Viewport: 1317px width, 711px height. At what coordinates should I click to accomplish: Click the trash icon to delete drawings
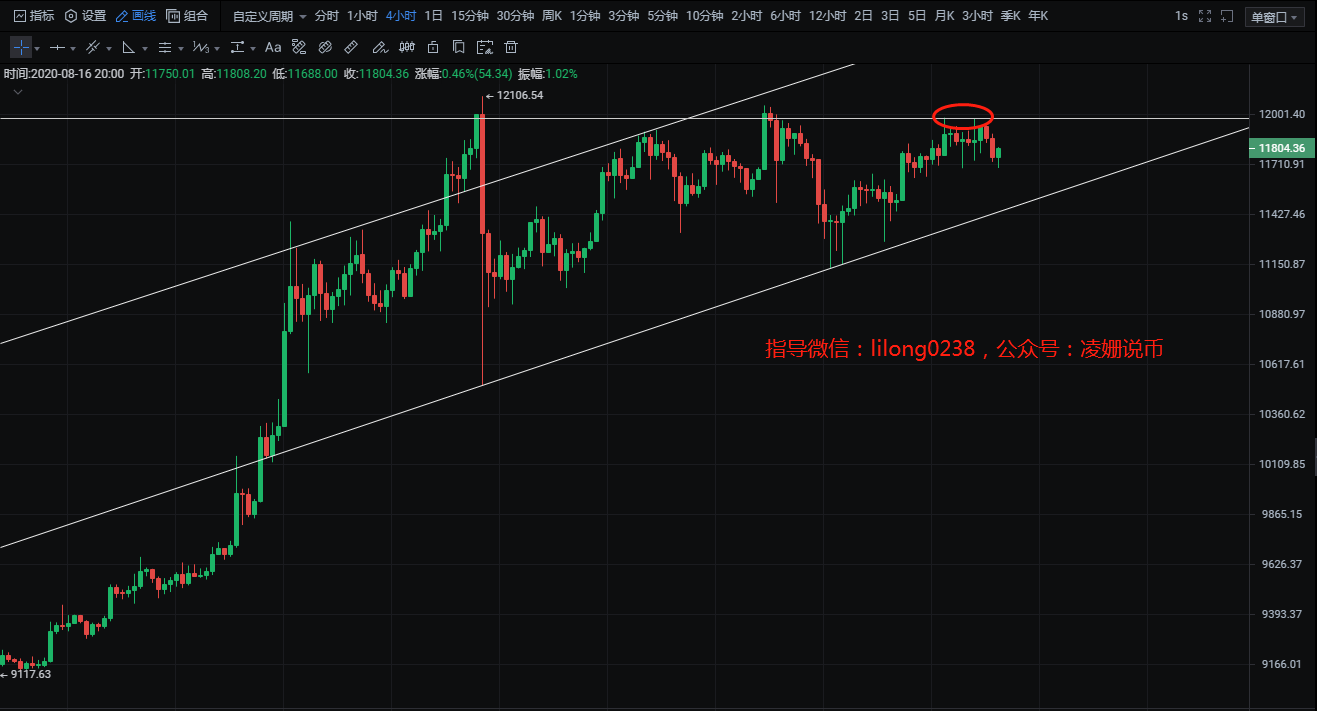[511, 47]
